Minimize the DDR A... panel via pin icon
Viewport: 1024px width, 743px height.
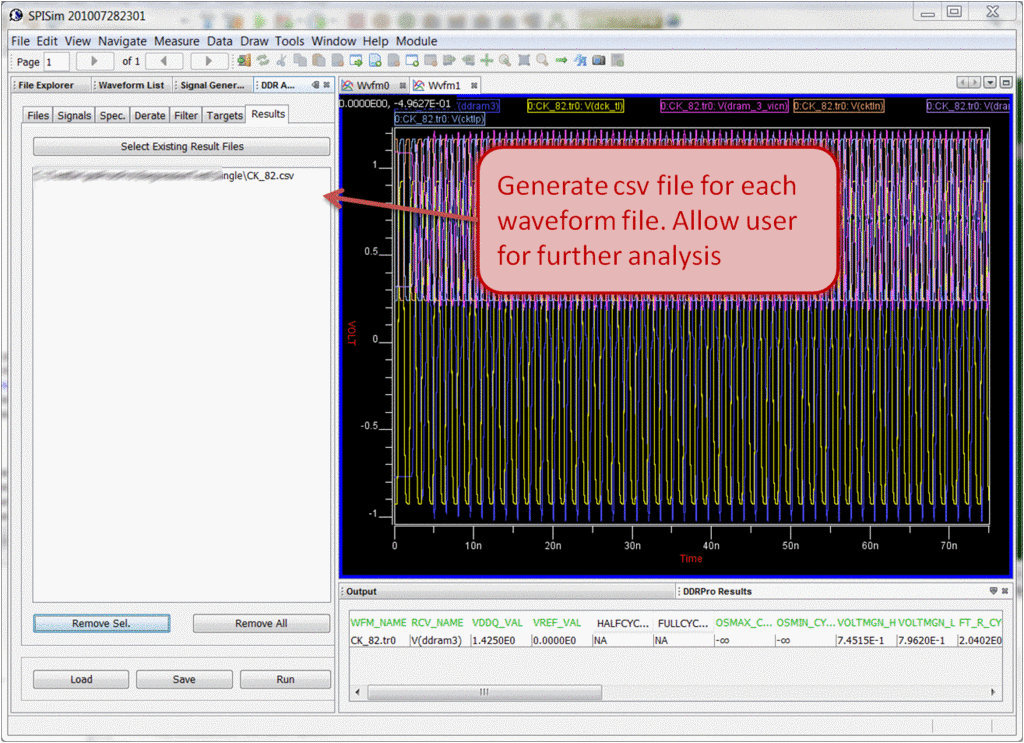click(x=316, y=85)
